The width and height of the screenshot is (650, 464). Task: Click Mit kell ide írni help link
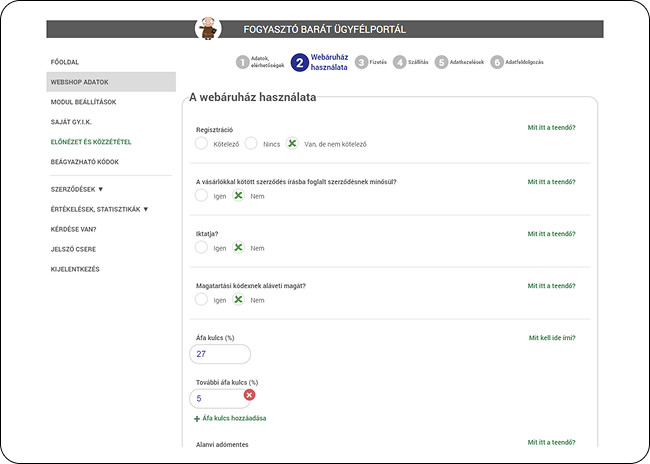click(x=551, y=338)
